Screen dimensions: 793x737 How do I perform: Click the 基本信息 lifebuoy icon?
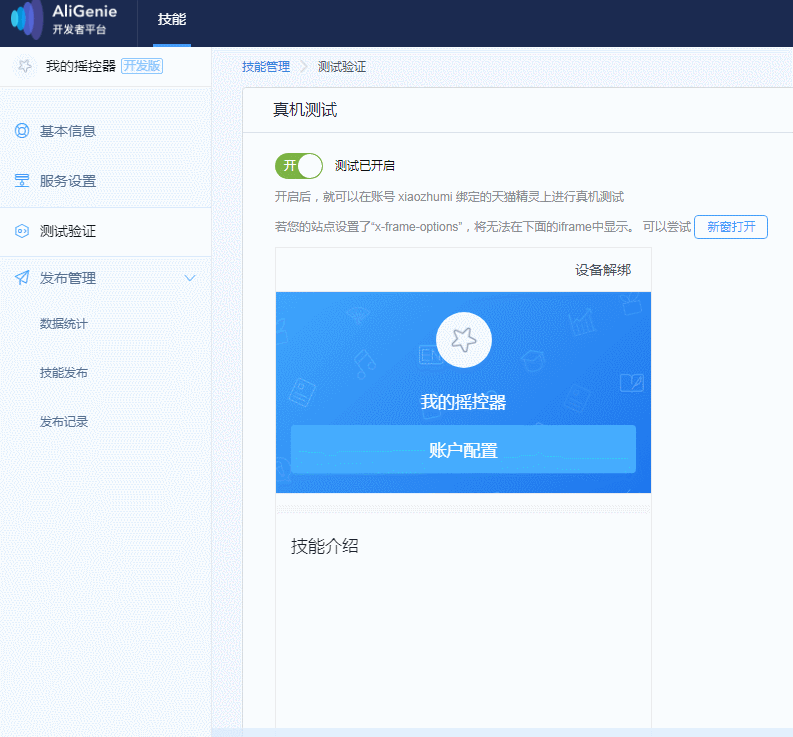point(22,131)
